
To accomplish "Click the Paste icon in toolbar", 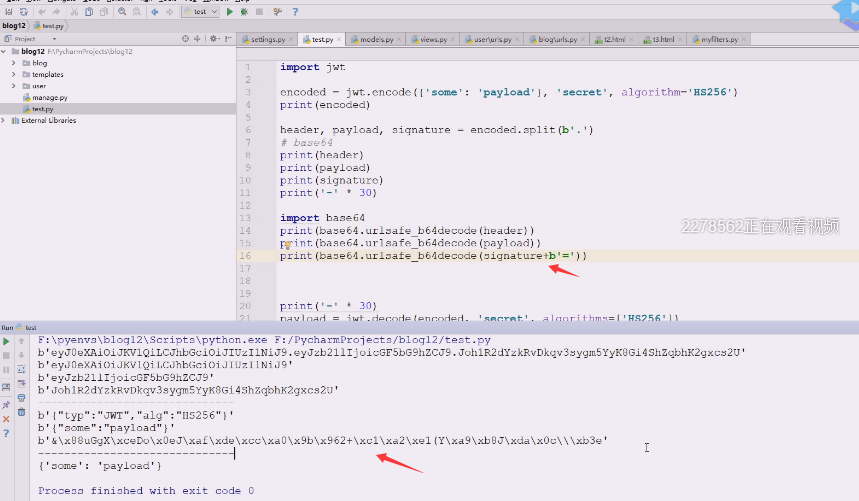I will tap(104, 11).
